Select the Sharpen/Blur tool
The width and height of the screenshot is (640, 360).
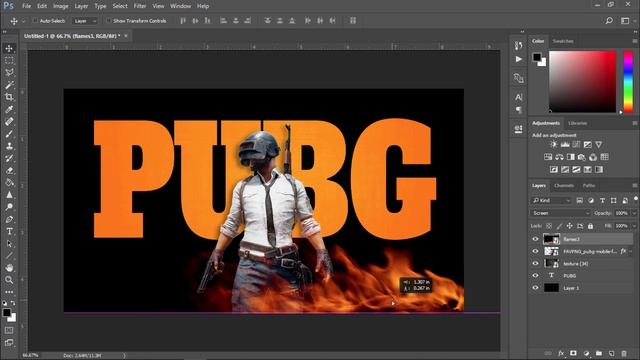(9, 195)
